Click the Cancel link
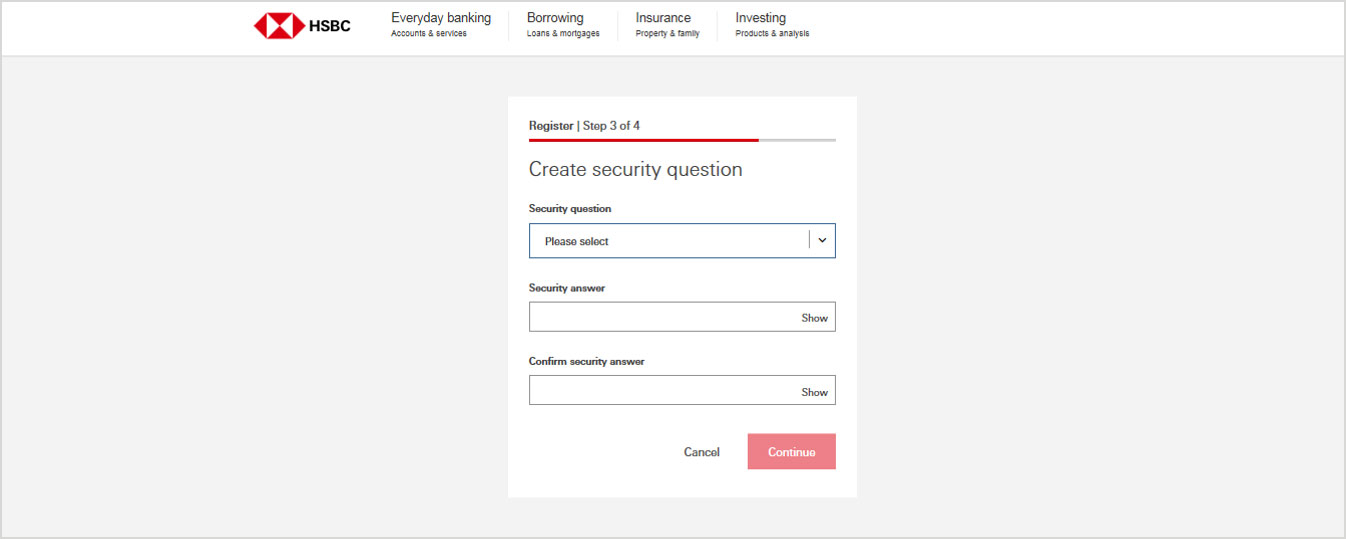The height and width of the screenshot is (539, 1346). pyautogui.click(x=702, y=452)
